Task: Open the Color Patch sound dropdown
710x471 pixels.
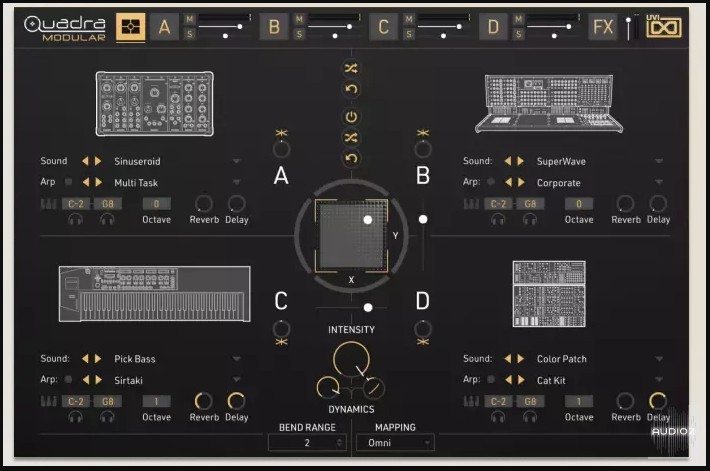Action: point(659,359)
